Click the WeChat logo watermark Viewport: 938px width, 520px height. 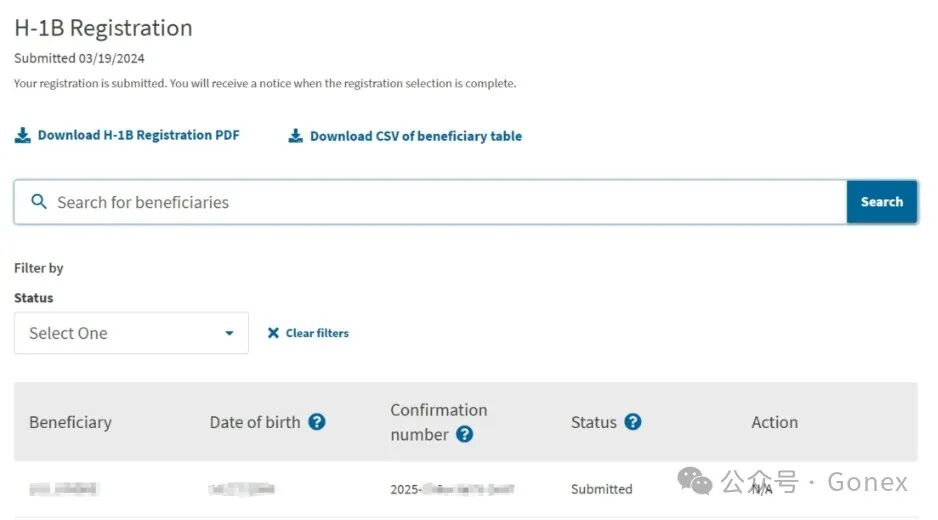(x=695, y=482)
